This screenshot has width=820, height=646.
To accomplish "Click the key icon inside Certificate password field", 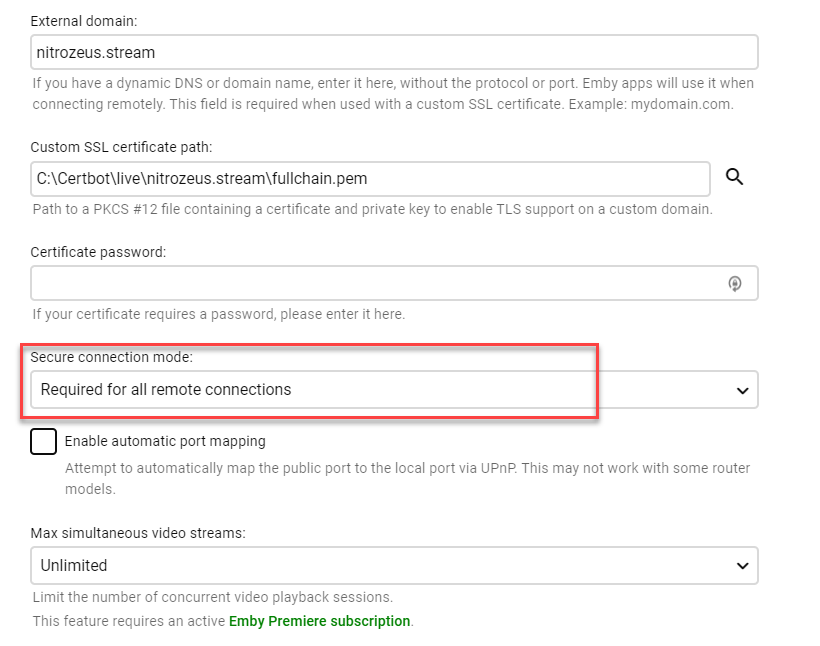I will point(735,284).
